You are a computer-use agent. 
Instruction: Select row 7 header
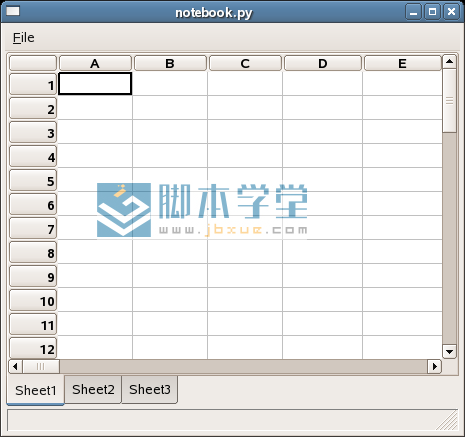click(33, 228)
